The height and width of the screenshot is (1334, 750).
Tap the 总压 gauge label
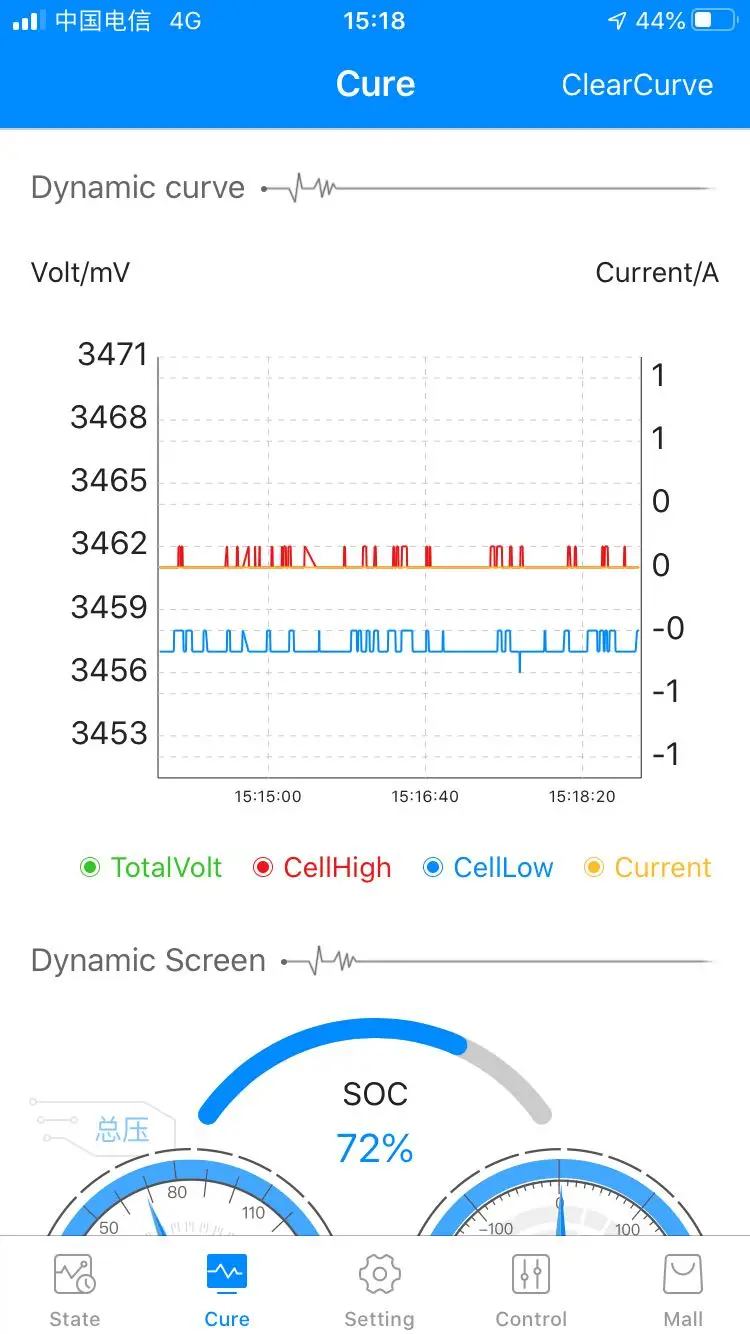pyautogui.click(x=122, y=1130)
